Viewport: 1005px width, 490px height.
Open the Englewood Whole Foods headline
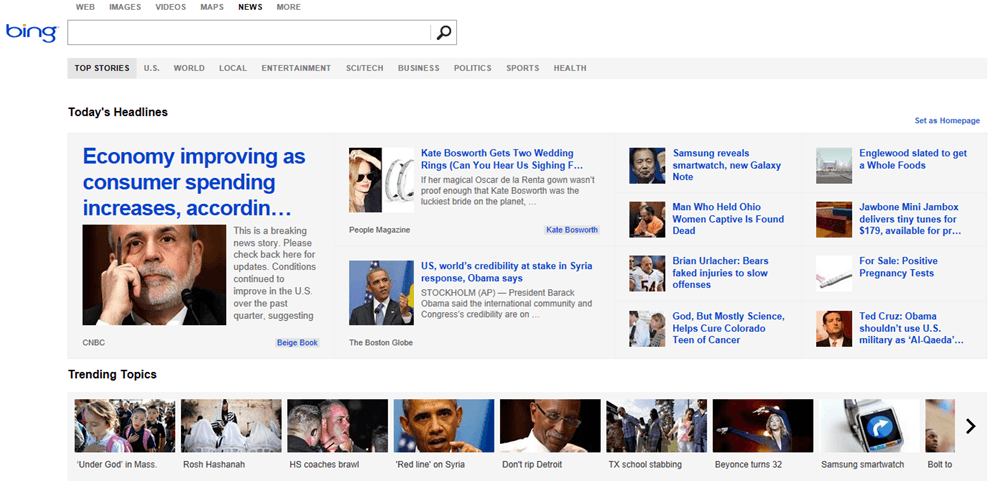pyautogui.click(x=913, y=159)
